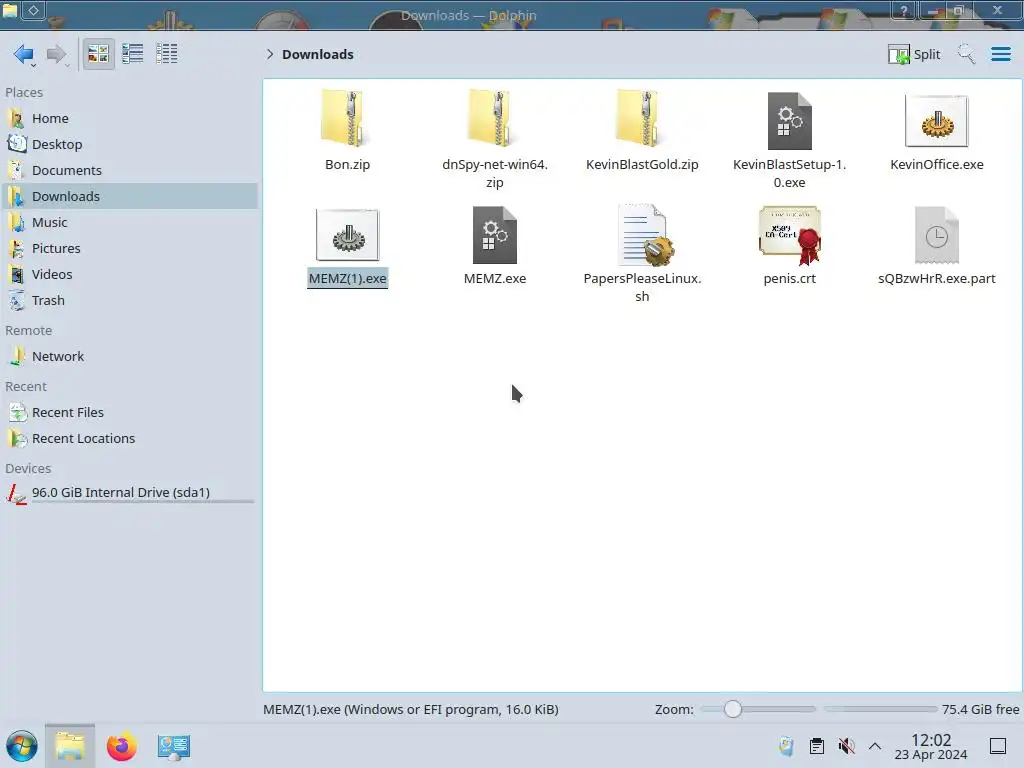Screen dimensions: 1024x768
Task: Switch to Icons view mode
Action: pos(98,54)
